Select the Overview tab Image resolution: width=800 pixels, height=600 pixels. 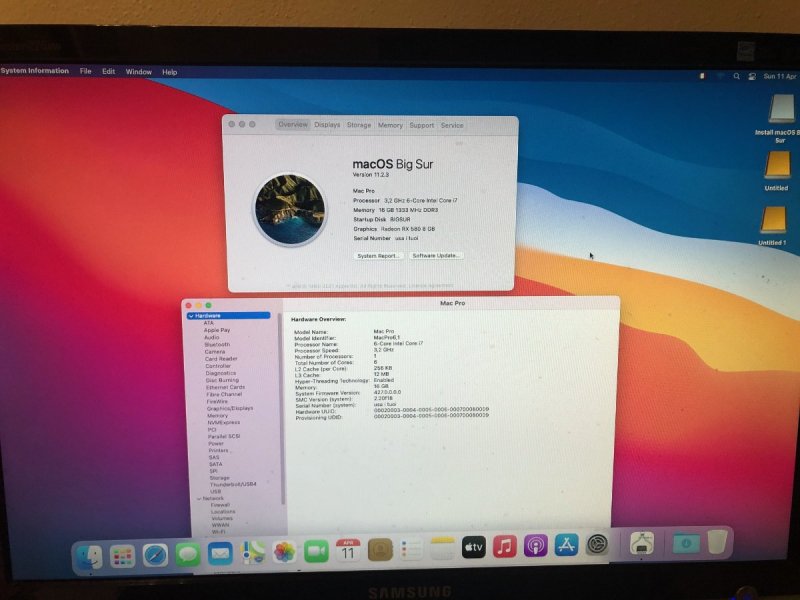tap(293, 124)
